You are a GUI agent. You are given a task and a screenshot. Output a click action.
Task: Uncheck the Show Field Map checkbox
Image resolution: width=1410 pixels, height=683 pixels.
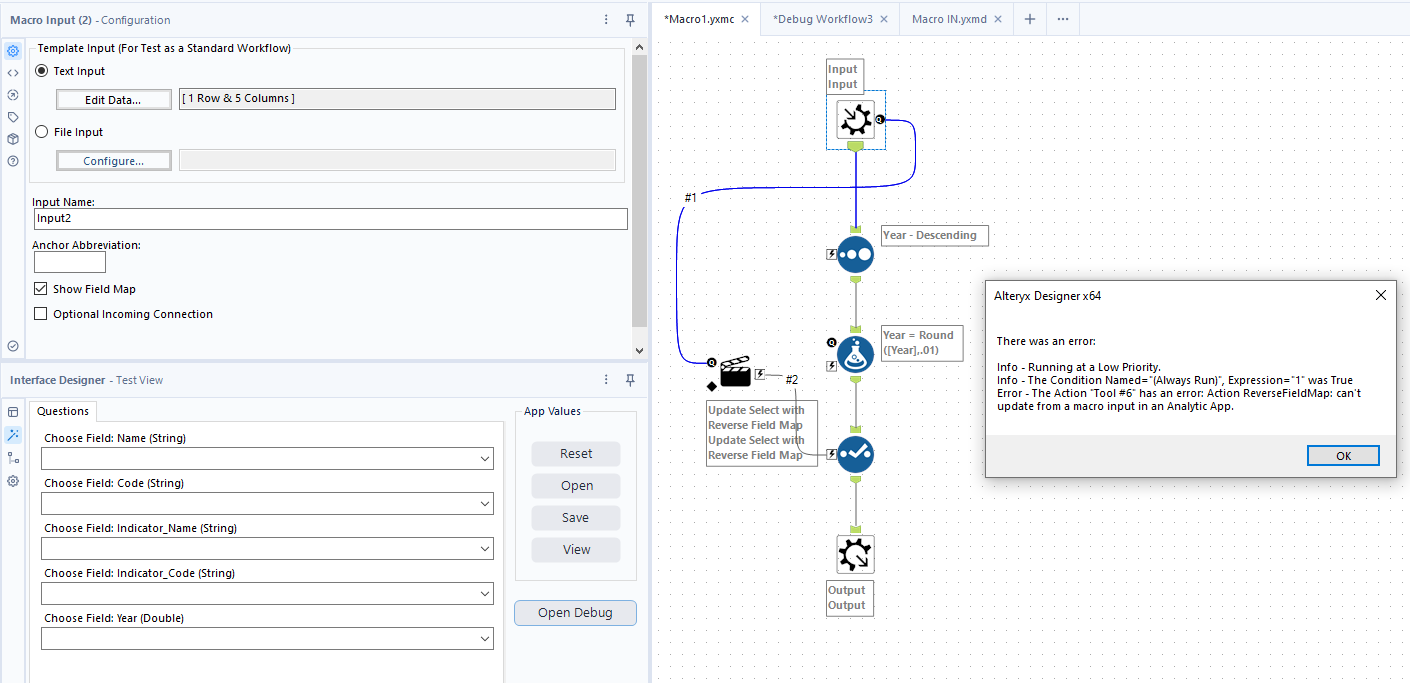41,288
